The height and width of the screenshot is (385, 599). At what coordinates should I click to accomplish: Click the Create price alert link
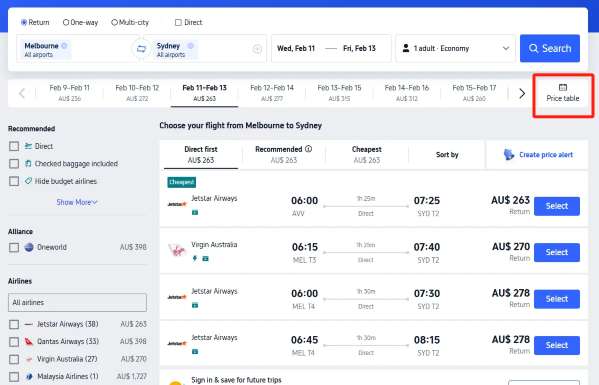546,155
